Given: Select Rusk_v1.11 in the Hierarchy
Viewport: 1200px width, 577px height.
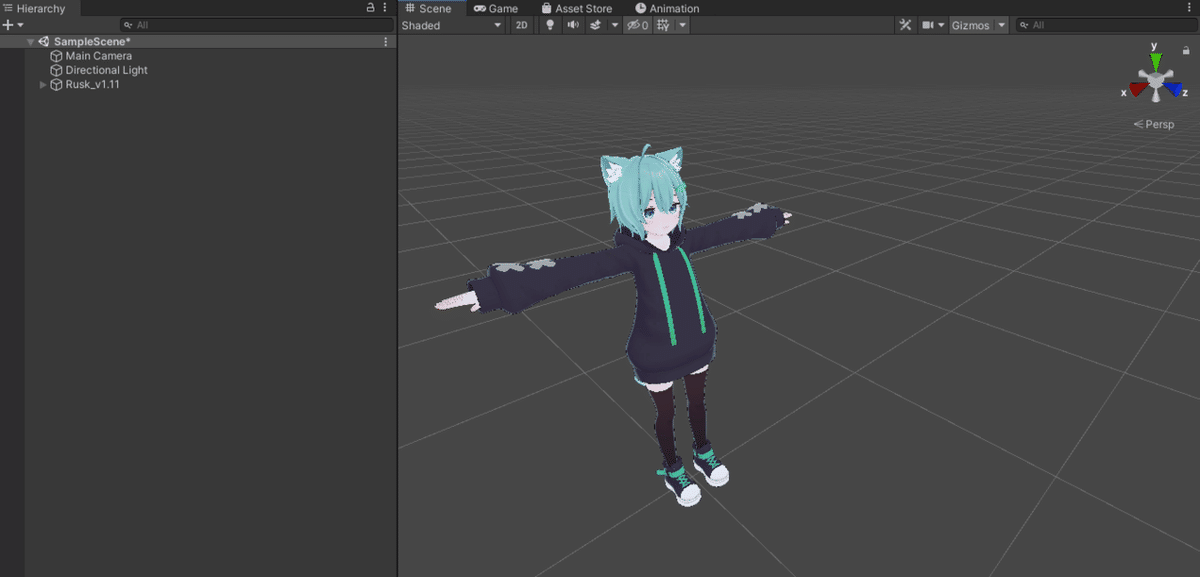Looking at the screenshot, I should 93,84.
